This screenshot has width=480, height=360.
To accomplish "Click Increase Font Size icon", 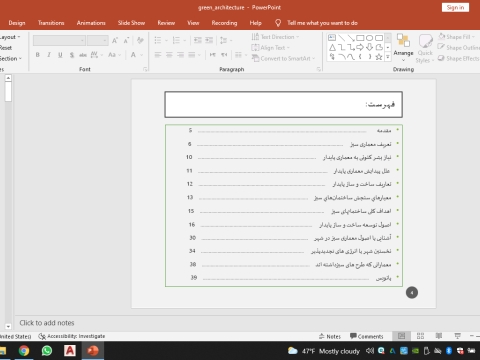I will coord(115,41).
